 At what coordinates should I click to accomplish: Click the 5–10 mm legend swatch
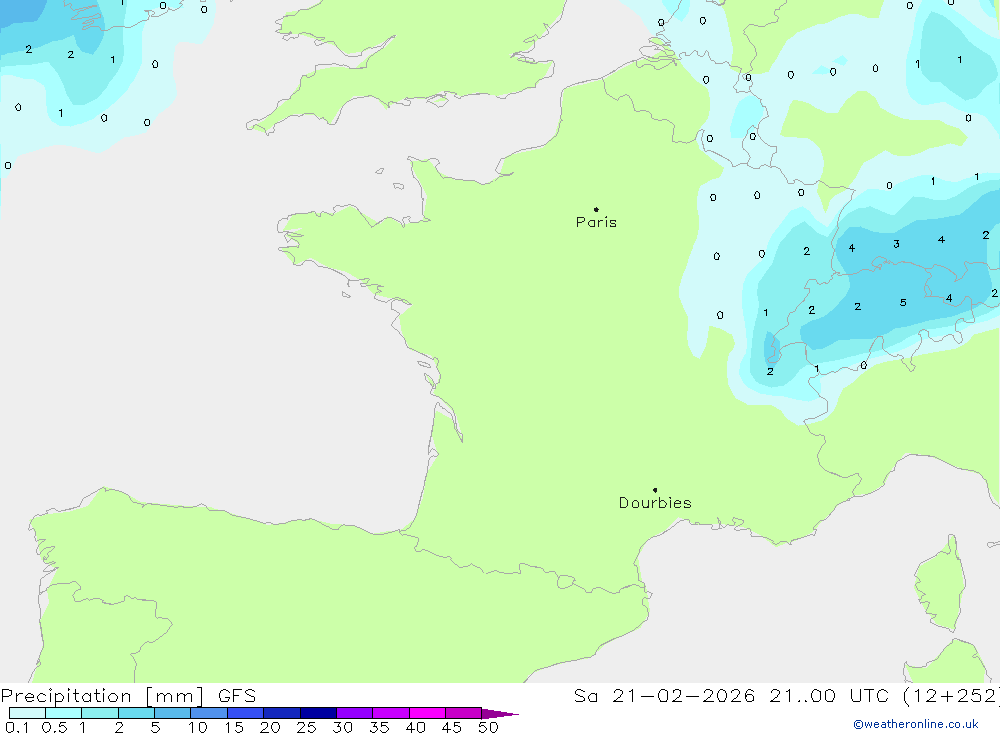click(173, 713)
